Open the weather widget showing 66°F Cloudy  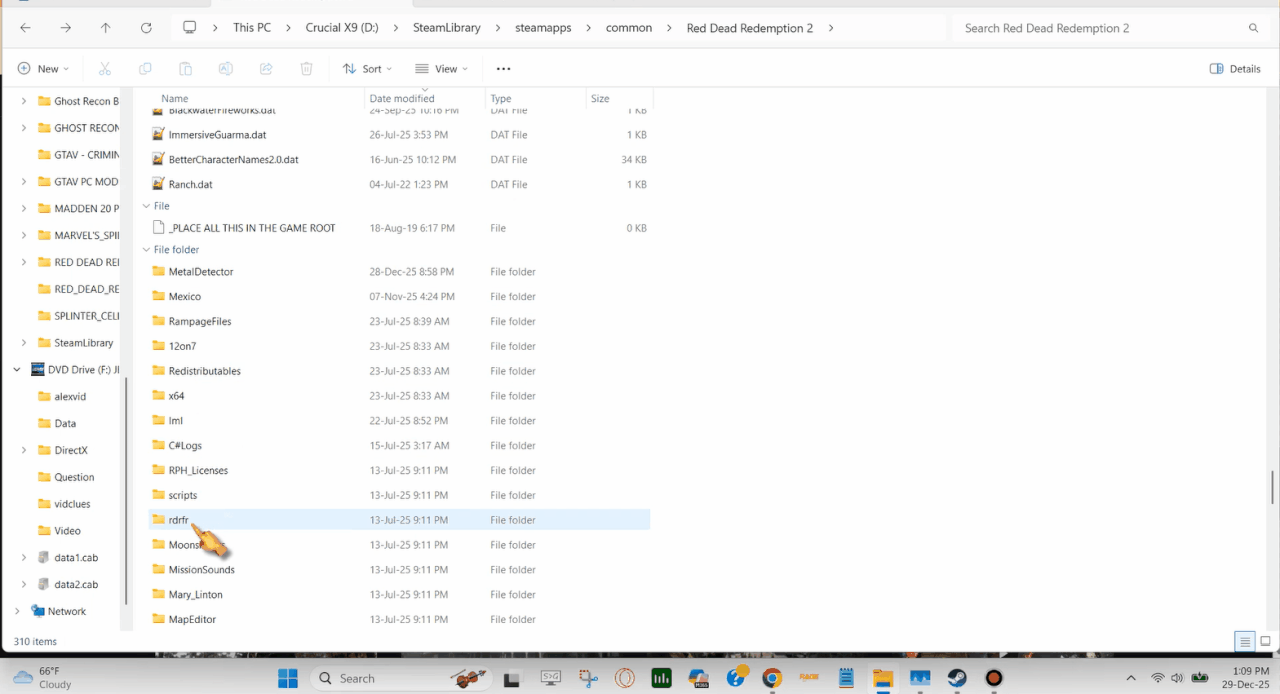click(x=43, y=678)
